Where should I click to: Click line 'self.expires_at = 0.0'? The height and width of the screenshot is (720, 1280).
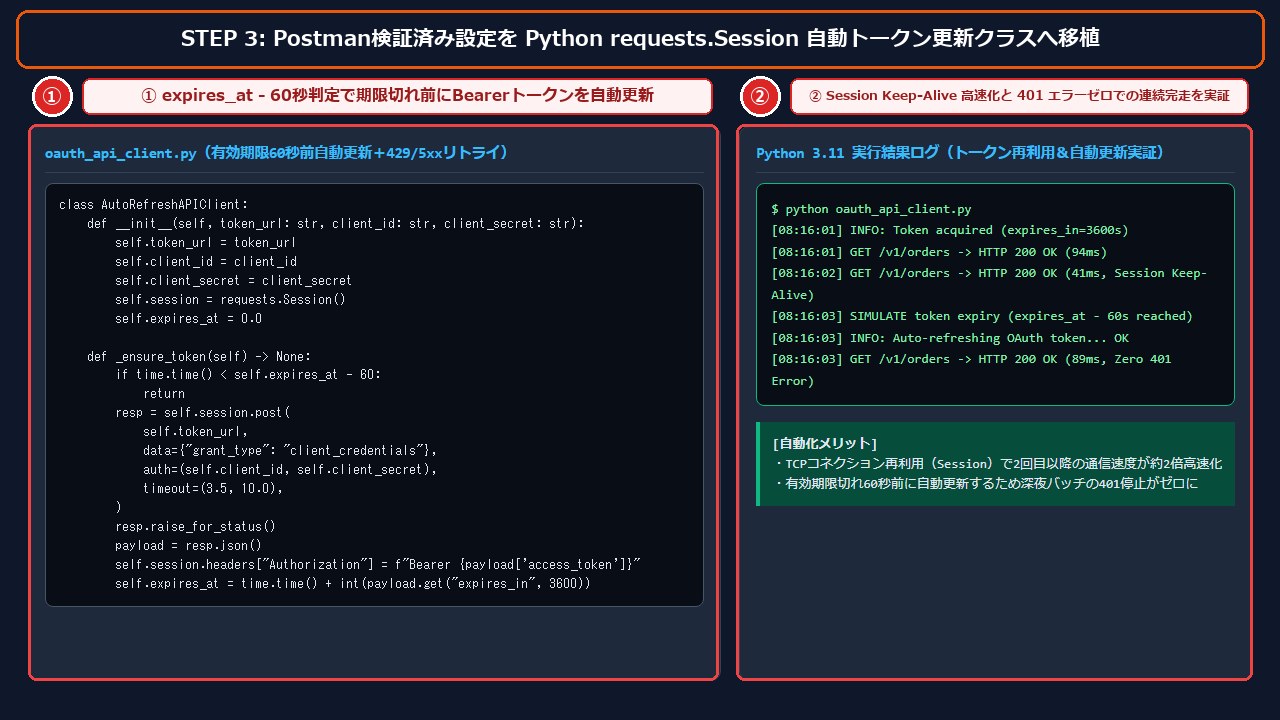click(x=188, y=319)
